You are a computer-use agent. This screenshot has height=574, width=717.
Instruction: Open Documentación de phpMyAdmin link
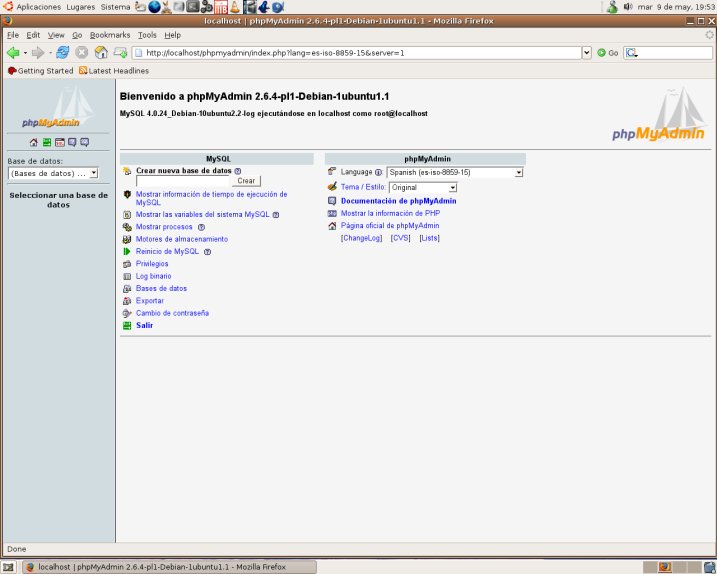click(x=399, y=201)
